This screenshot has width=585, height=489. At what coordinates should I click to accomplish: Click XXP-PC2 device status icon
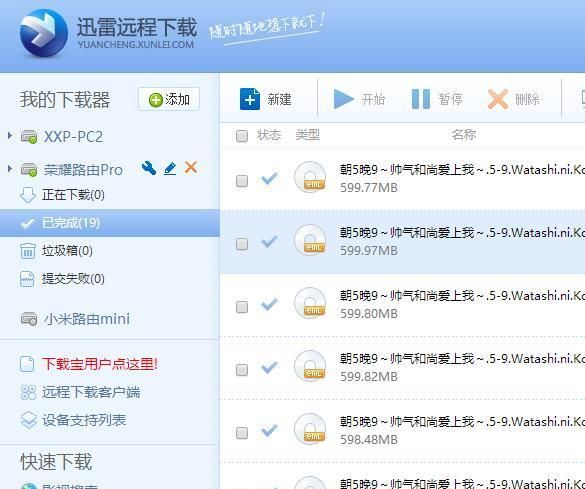(x=29, y=137)
